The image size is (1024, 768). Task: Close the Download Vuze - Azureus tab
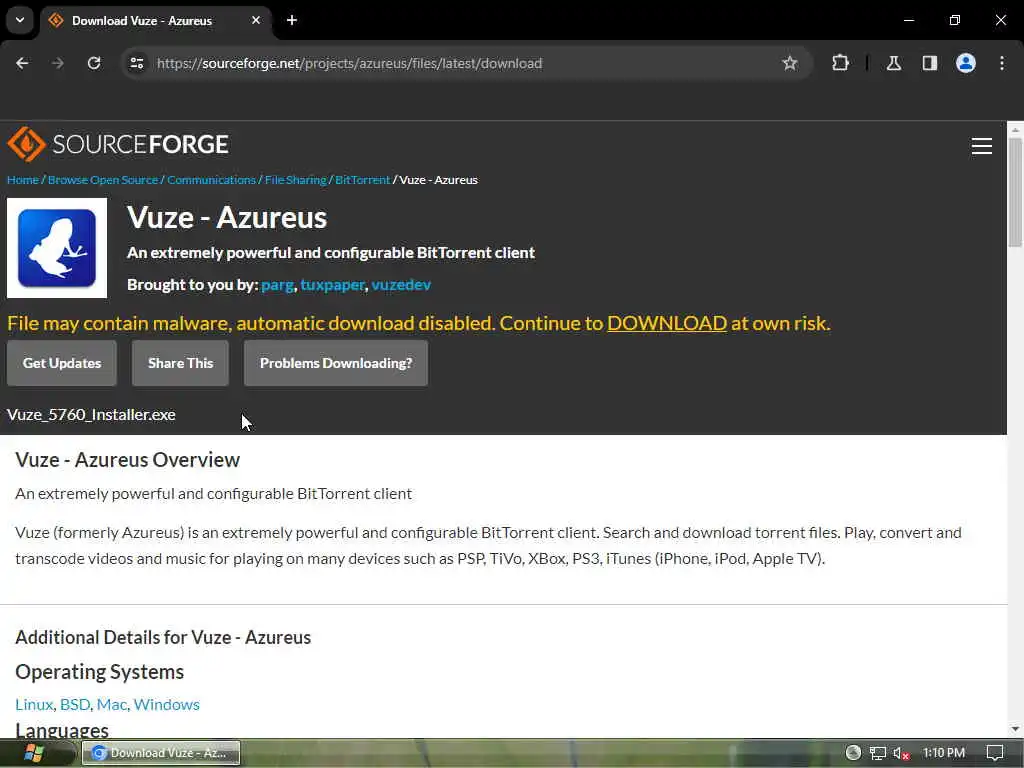click(256, 20)
